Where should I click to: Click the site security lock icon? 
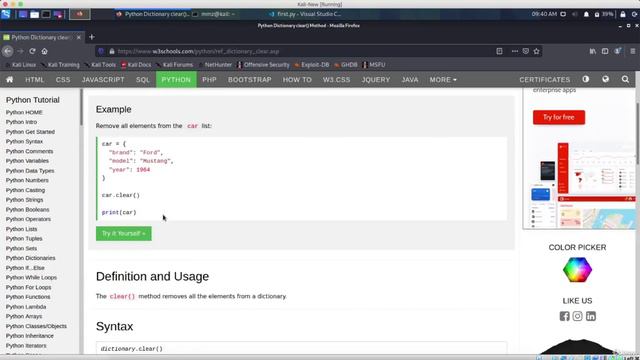coord(111,51)
